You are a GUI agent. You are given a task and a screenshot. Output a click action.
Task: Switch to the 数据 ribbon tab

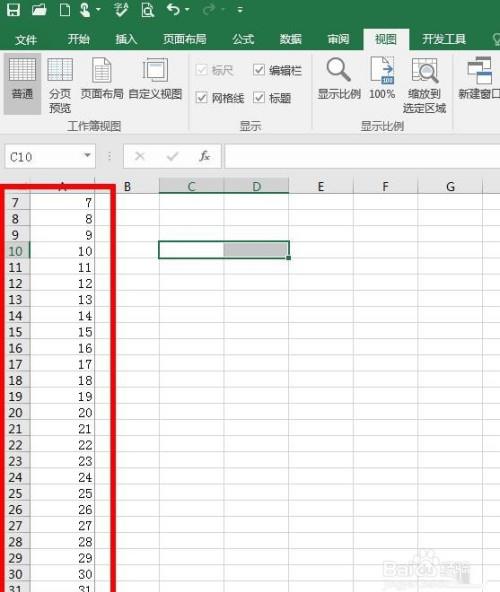coord(290,39)
